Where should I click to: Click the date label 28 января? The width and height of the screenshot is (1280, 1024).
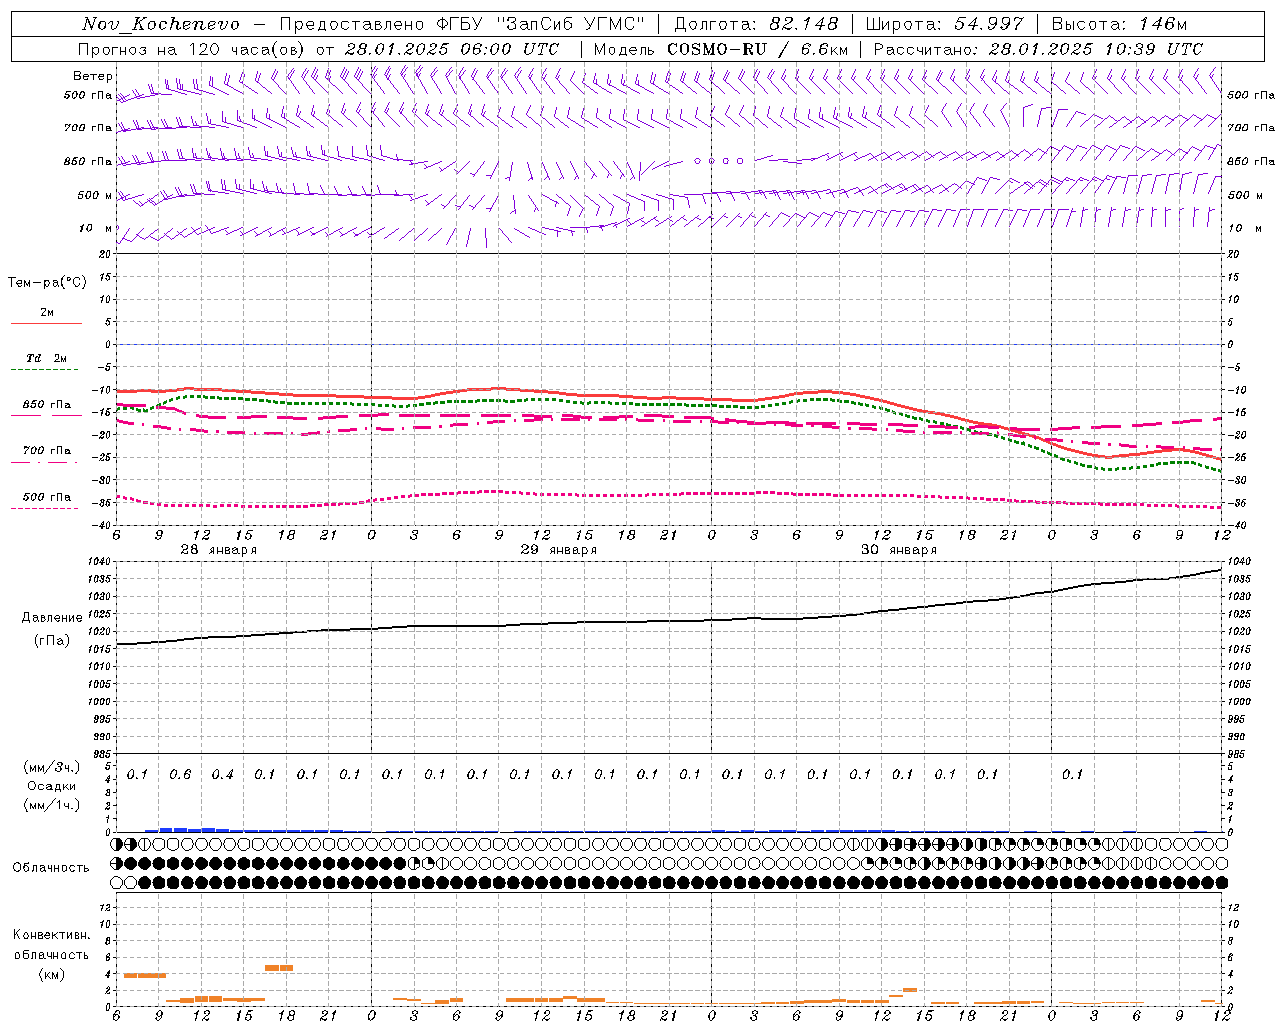click(219, 550)
